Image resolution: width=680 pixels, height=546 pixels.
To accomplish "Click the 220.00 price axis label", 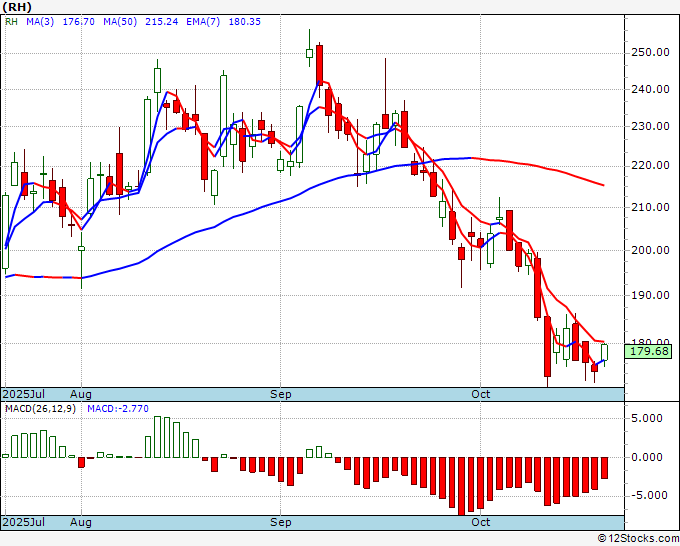I will 649,165.
